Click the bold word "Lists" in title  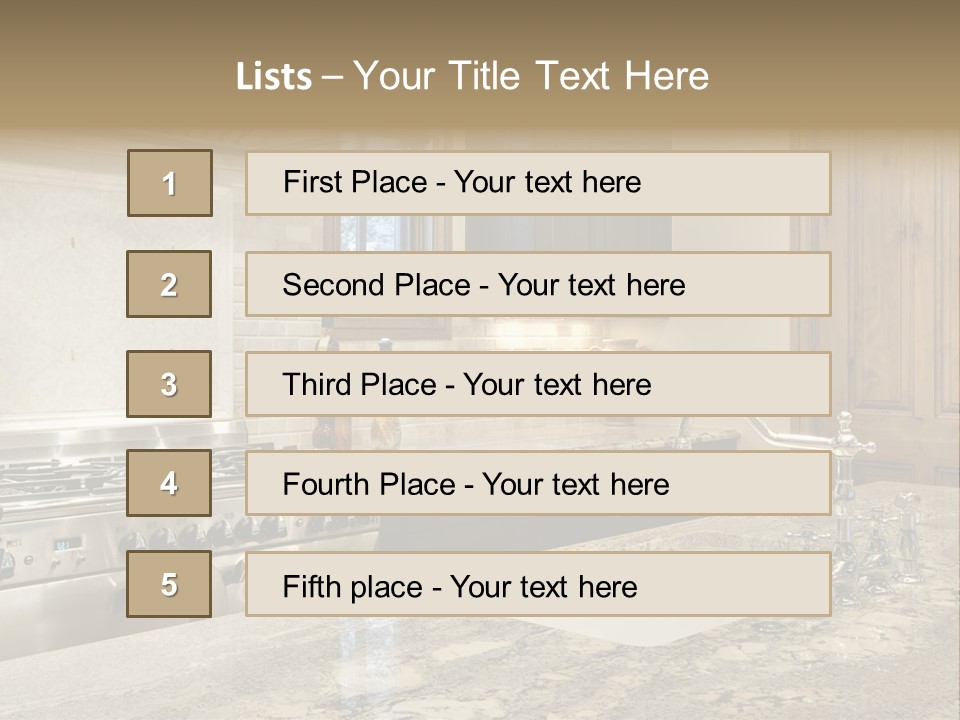click(x=274, y=76)
